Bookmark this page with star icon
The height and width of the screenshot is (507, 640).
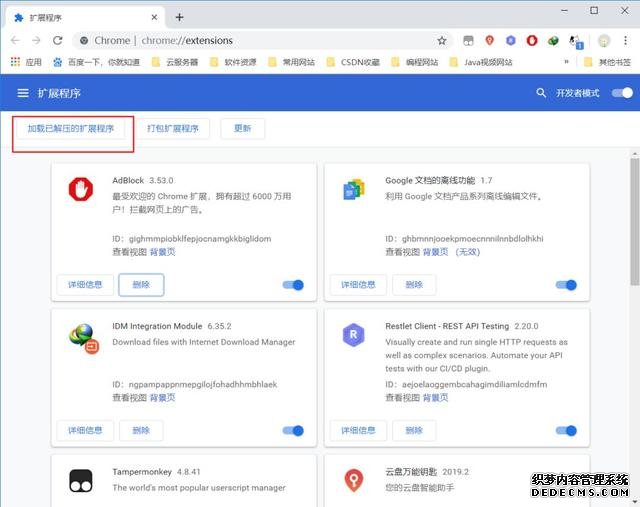point(442,40)
